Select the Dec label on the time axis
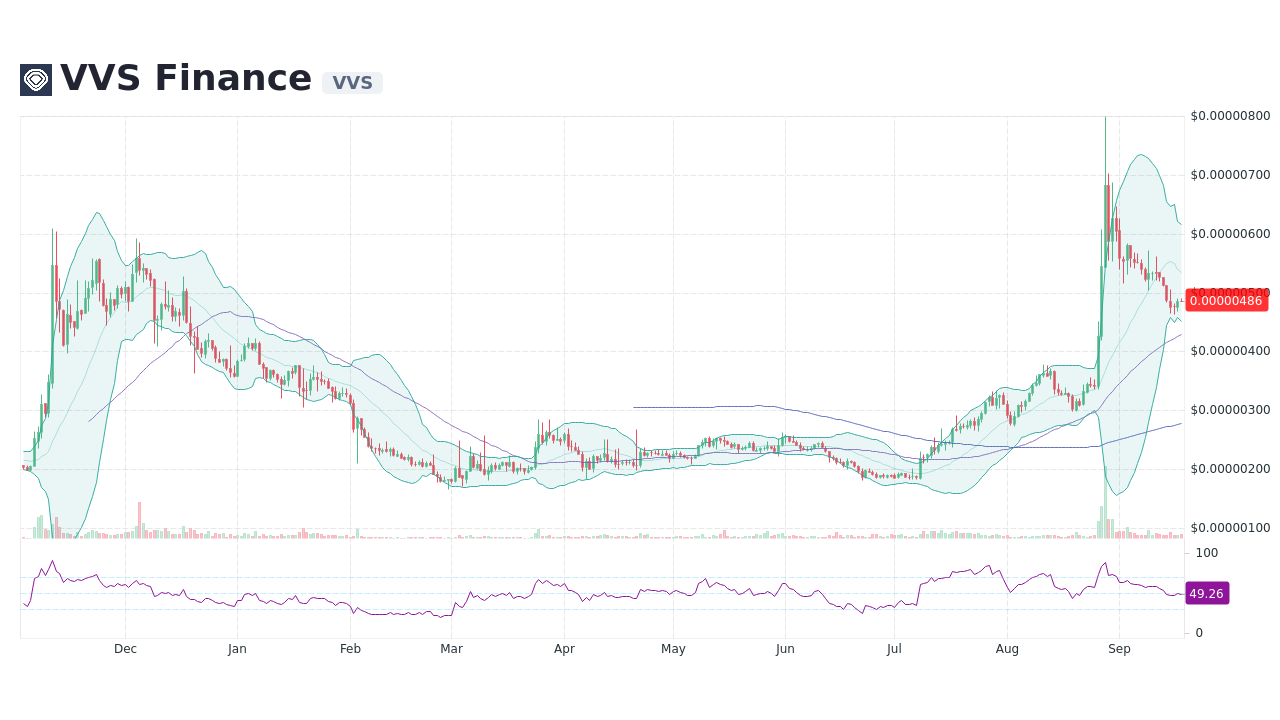The width and height of the screenshot is (1280, 720). pyautogui.click(x=125, y=649)
